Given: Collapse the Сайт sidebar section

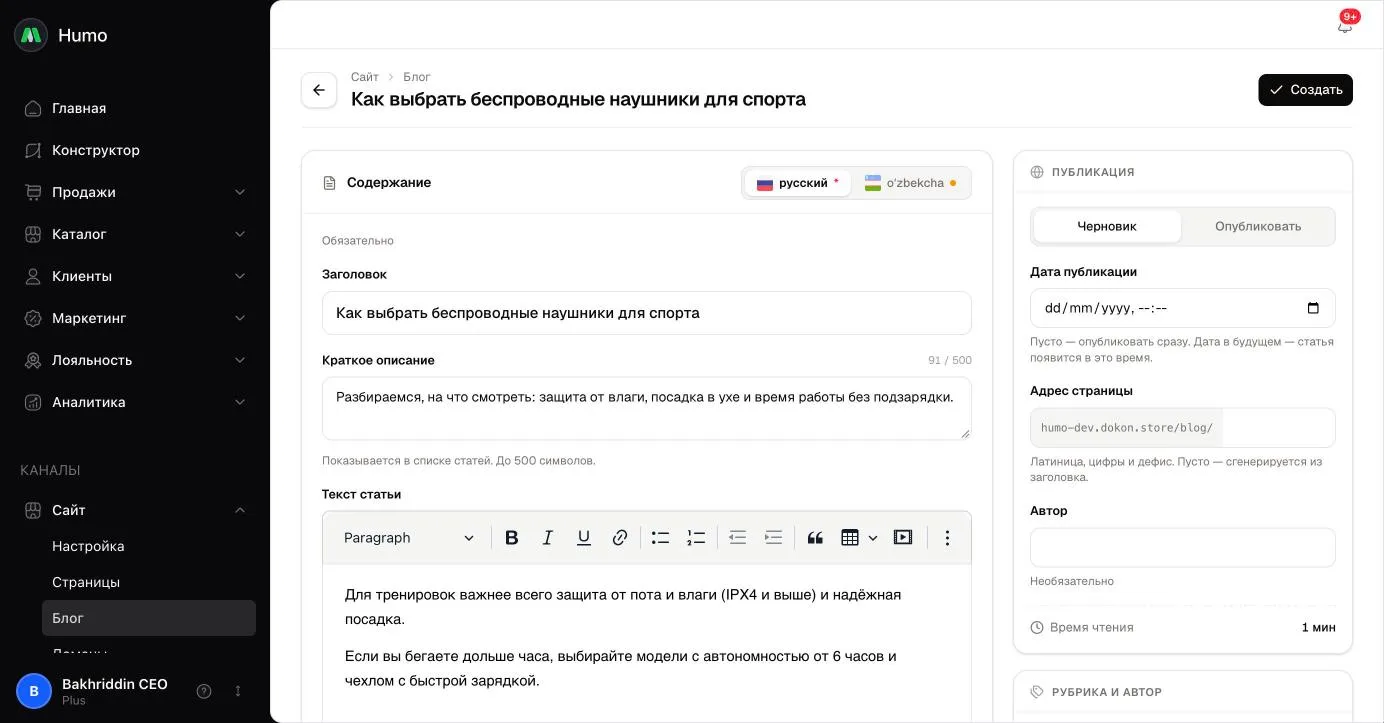Looking at the screenshot, I should [135, 510].
